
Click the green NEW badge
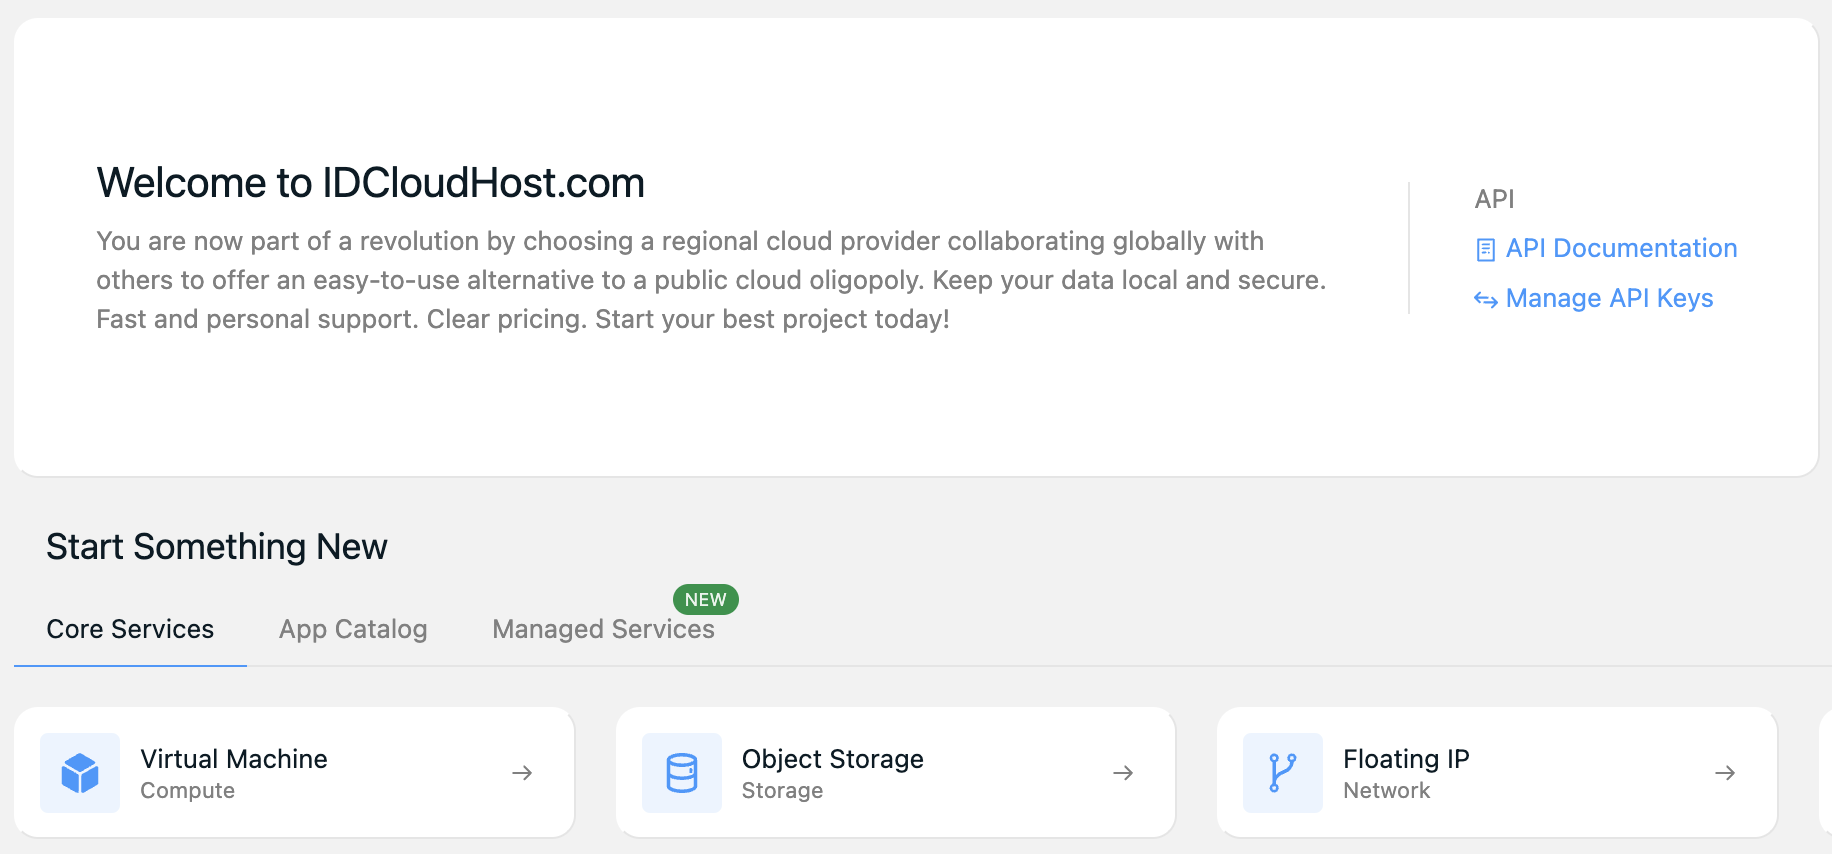(705, 599)
